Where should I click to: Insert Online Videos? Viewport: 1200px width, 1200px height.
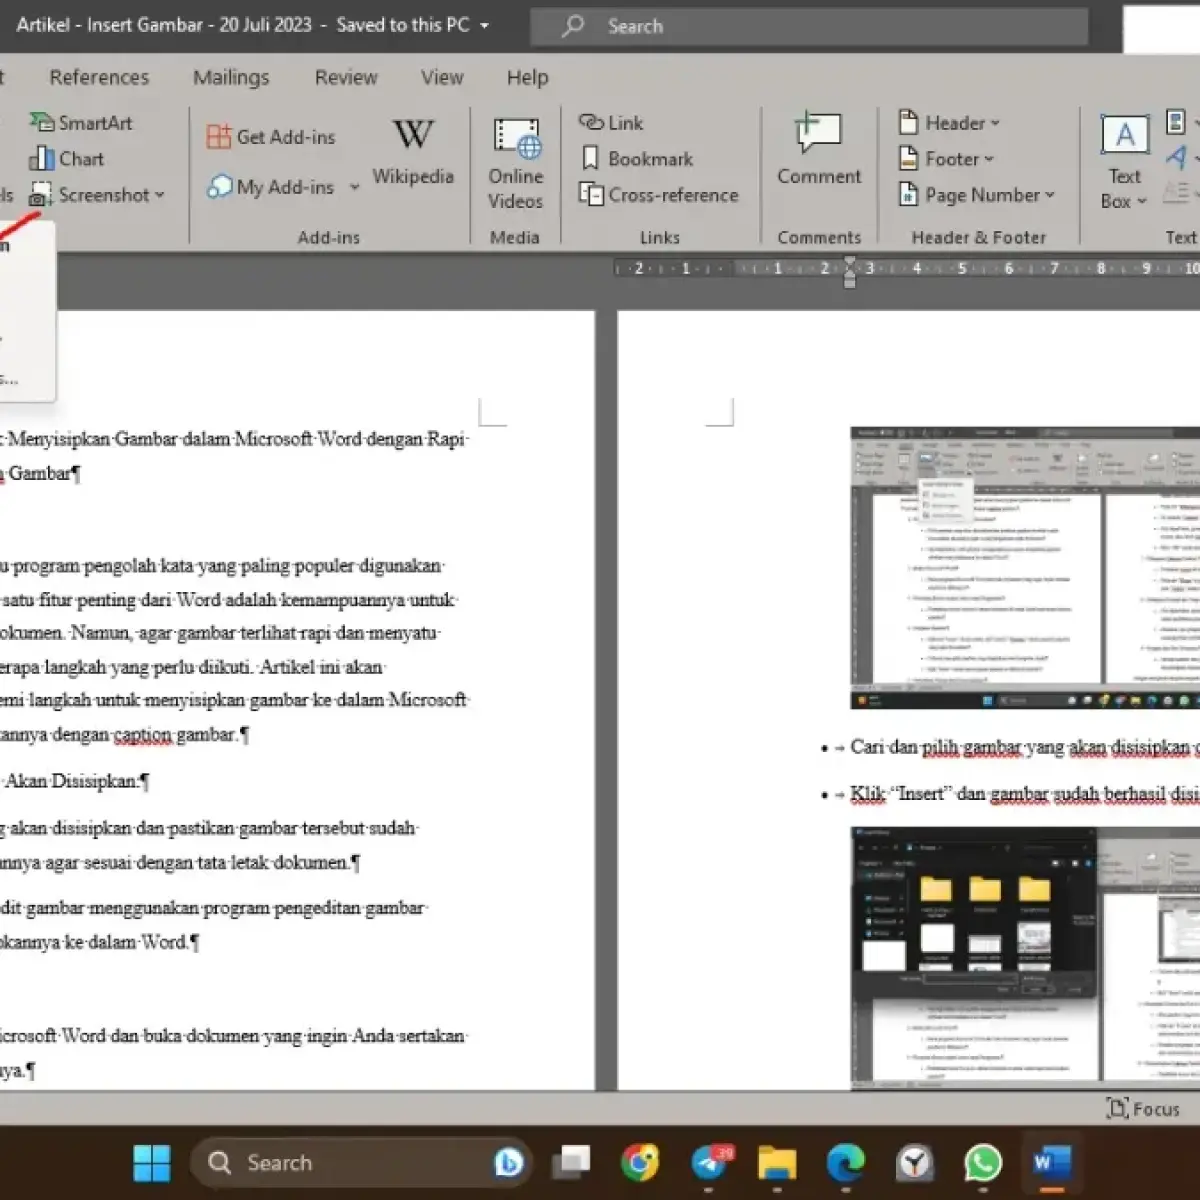click(x=516, y=163)
